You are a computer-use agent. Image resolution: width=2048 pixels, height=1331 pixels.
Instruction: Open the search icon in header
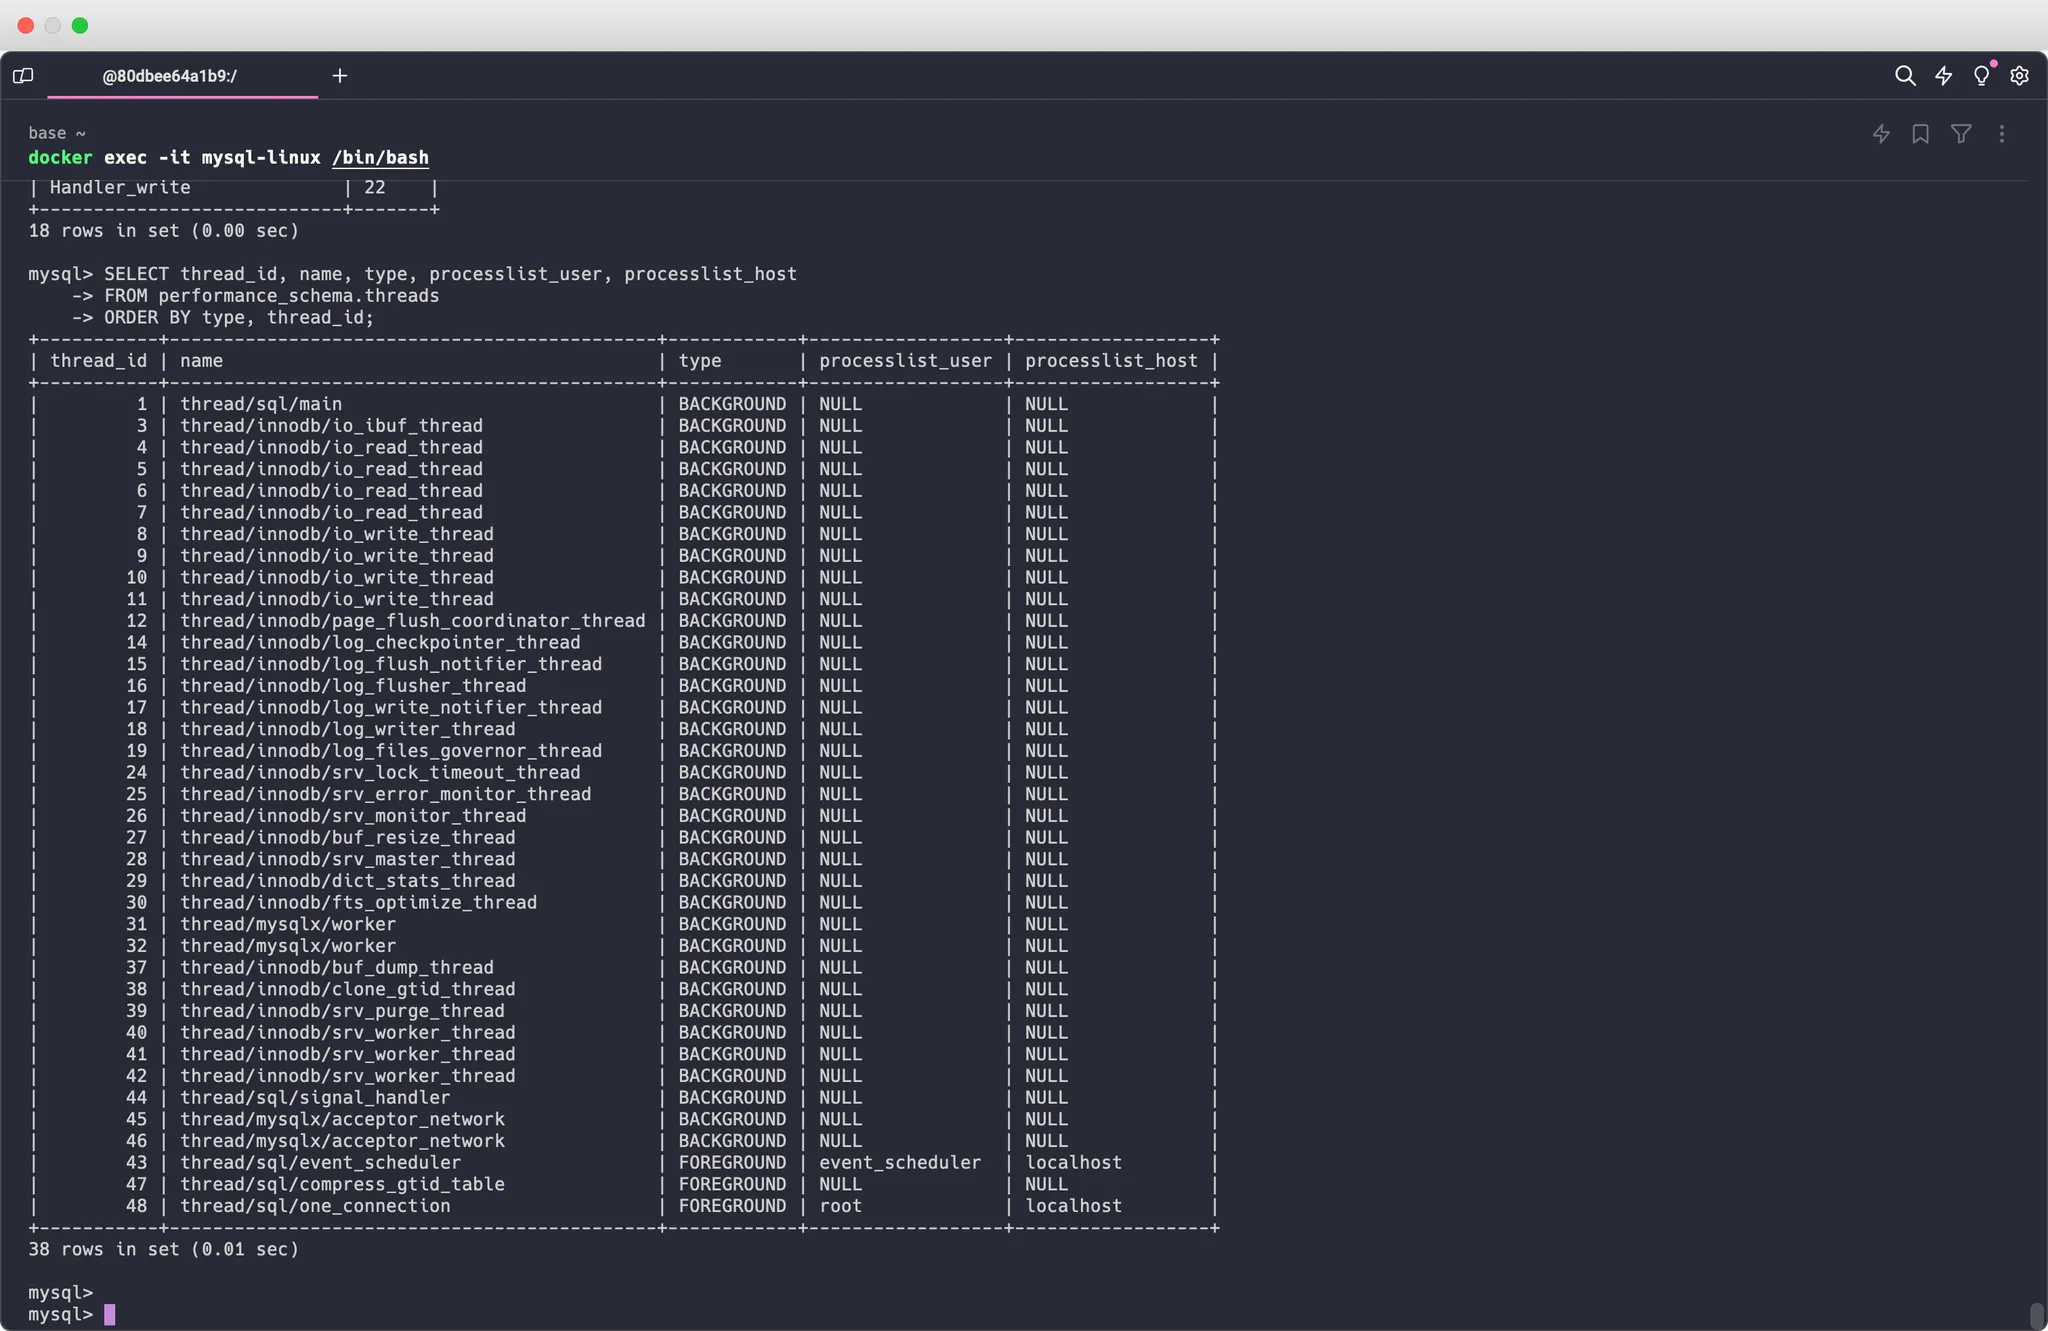[1905, 76]
